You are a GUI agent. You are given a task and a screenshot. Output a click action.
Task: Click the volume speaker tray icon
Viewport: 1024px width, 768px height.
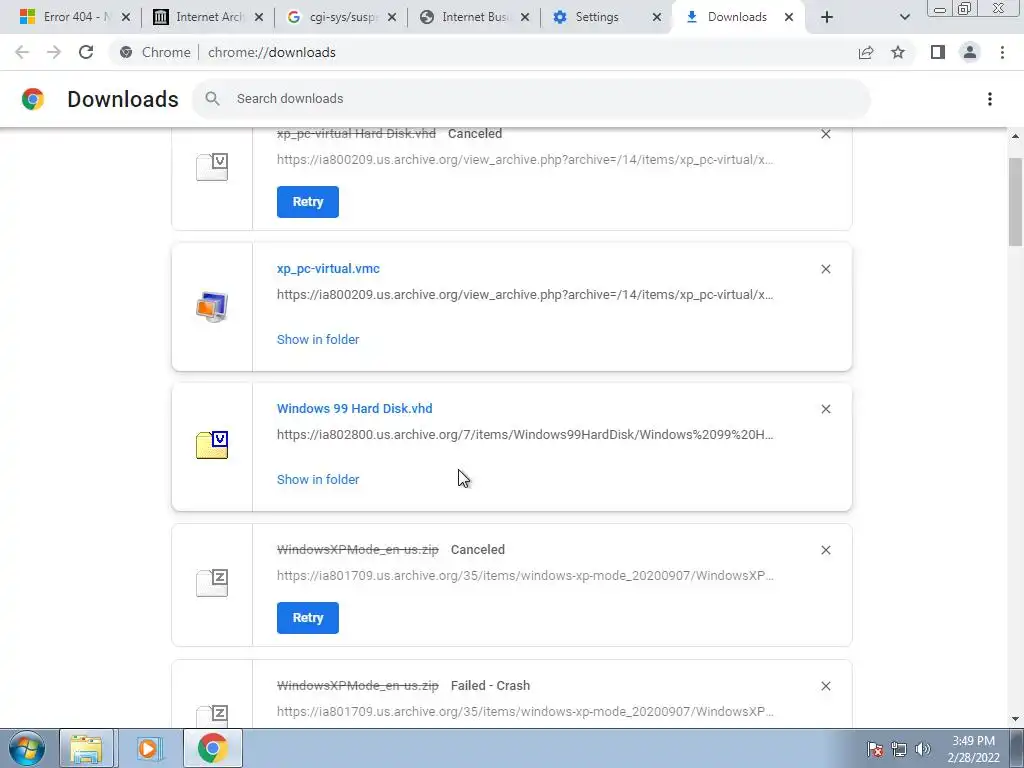[x=923, y=749]
